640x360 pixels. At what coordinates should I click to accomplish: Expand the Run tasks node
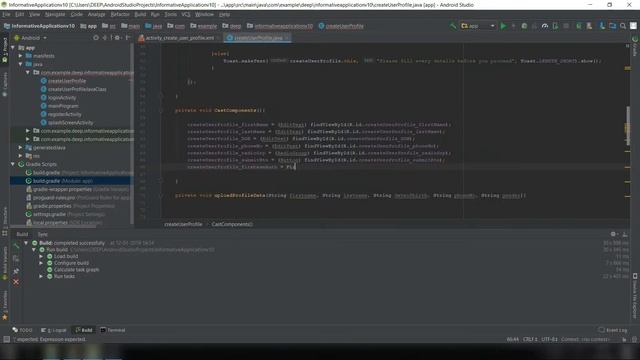pyautogui.click(x=41, y=276)
